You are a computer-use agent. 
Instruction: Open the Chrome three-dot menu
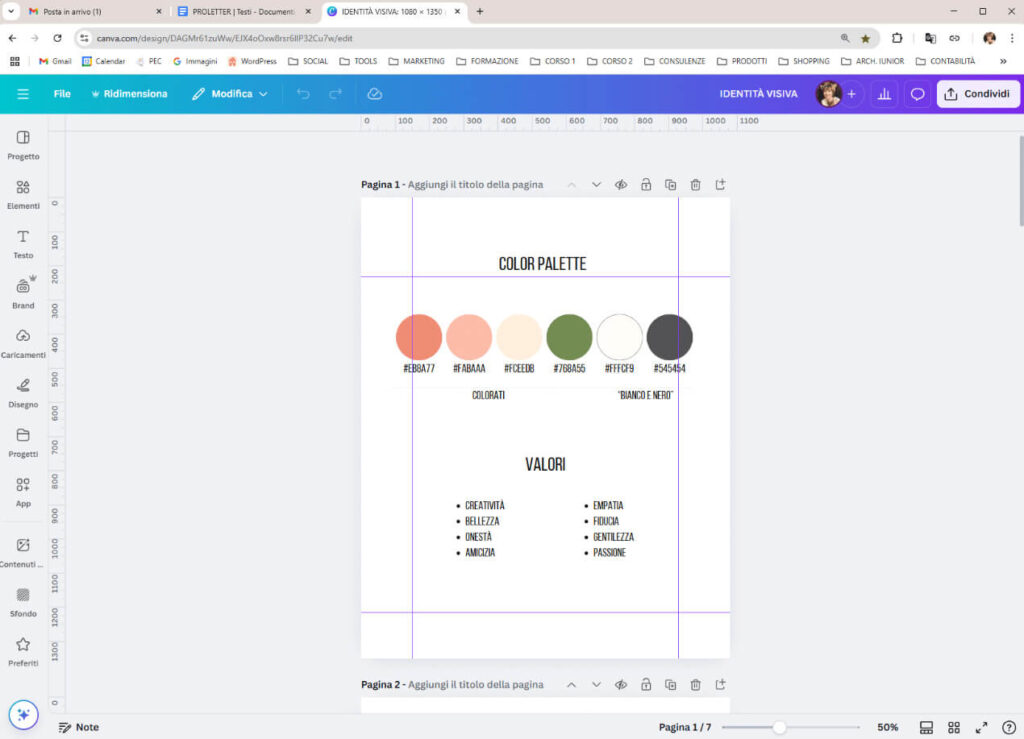pyautogui.click(x=1012, y=39)
